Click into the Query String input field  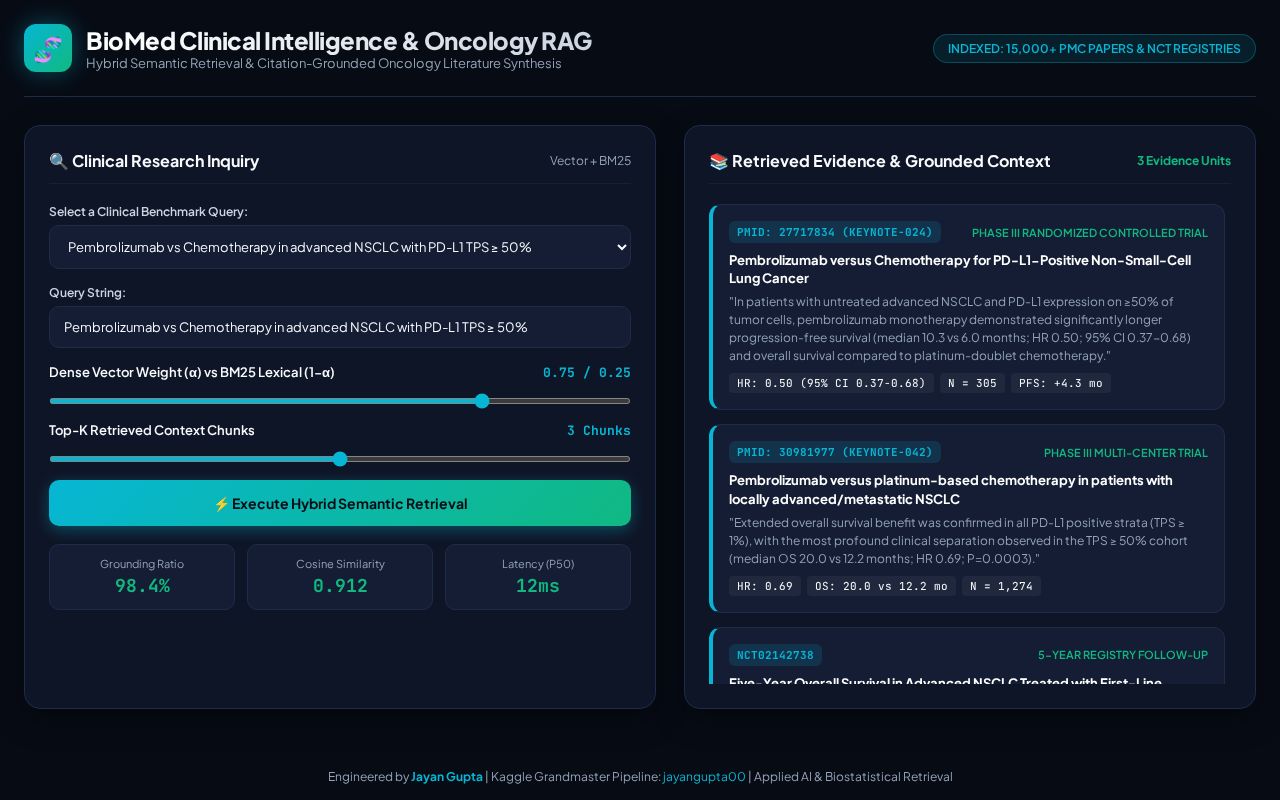(x=340, y=327)
